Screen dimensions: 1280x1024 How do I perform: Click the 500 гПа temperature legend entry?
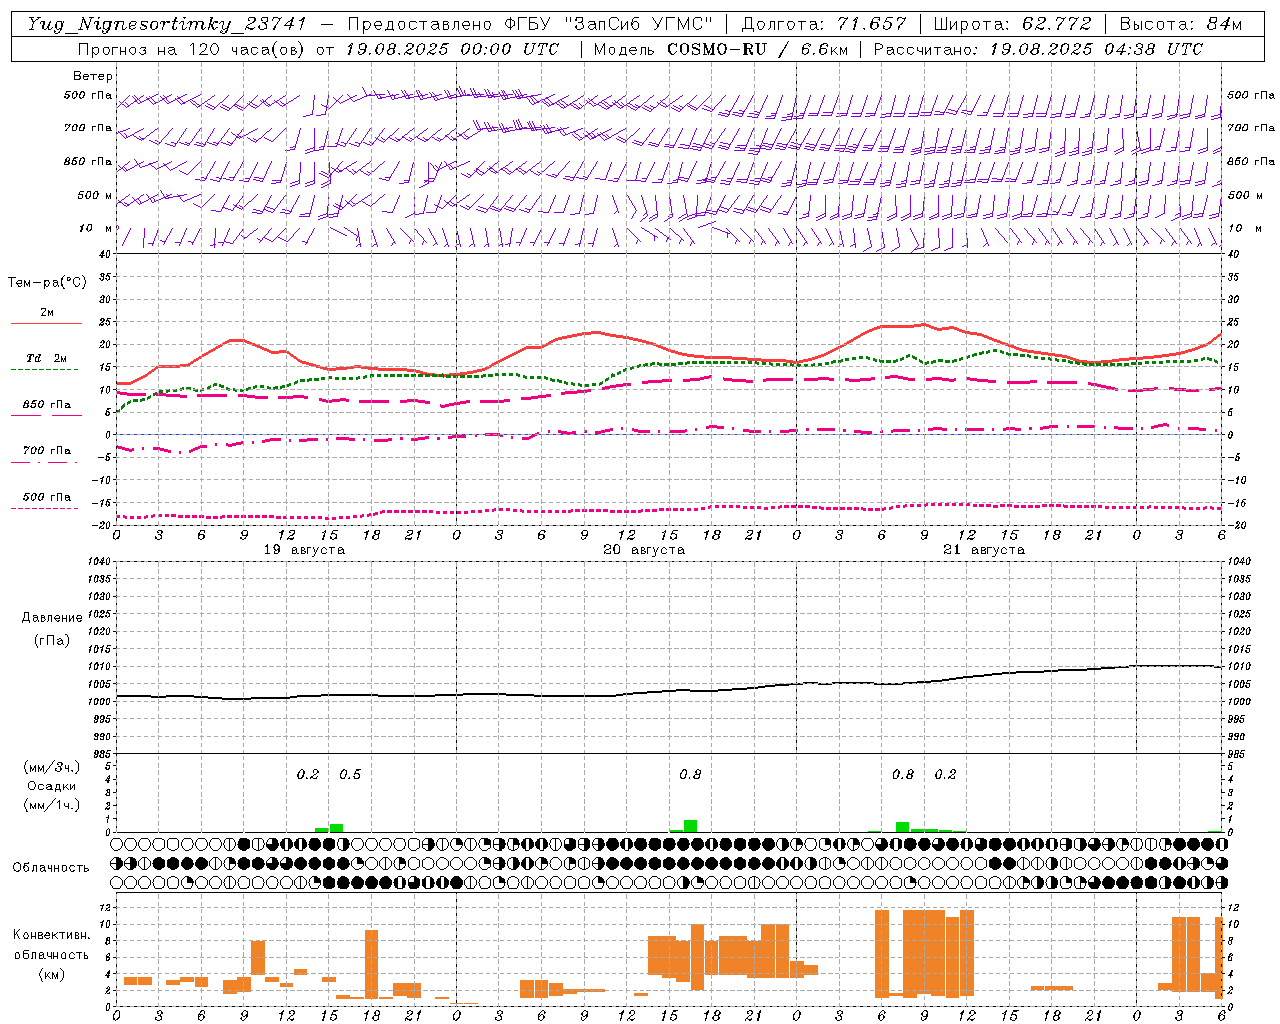click(x=46, y=497)
